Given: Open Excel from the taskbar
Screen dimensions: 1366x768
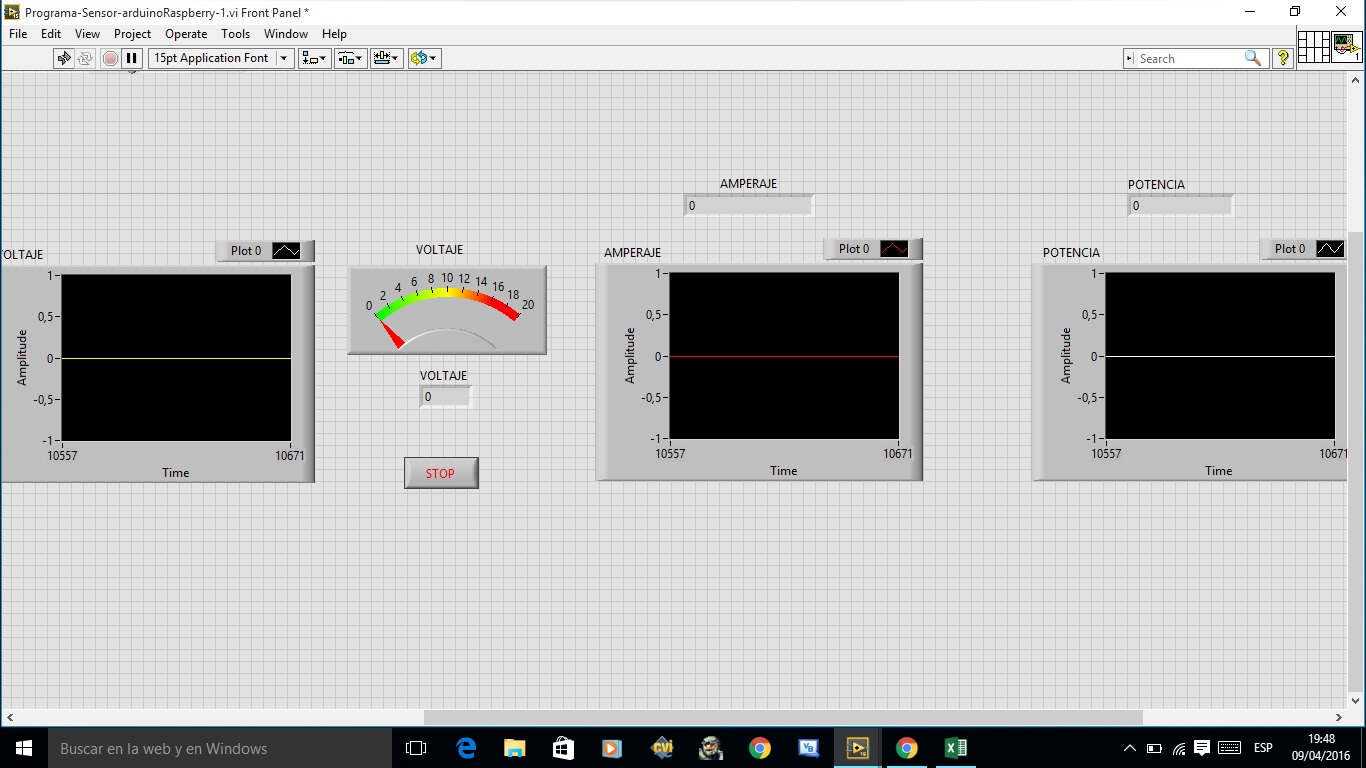Looking at the screenshot, I should (x=955, y=748).
